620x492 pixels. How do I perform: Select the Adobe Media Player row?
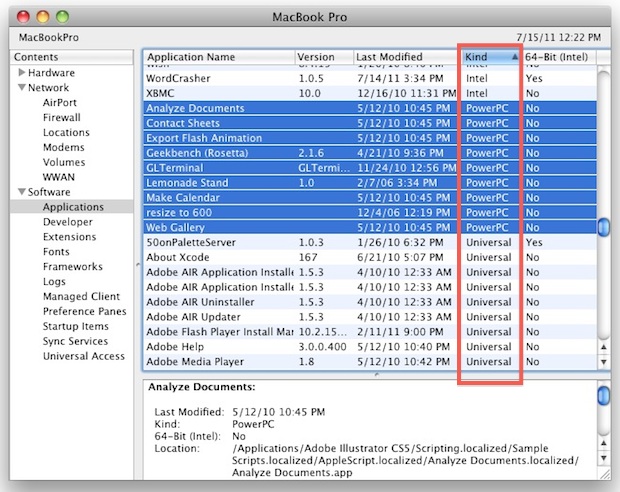point(370,362)
